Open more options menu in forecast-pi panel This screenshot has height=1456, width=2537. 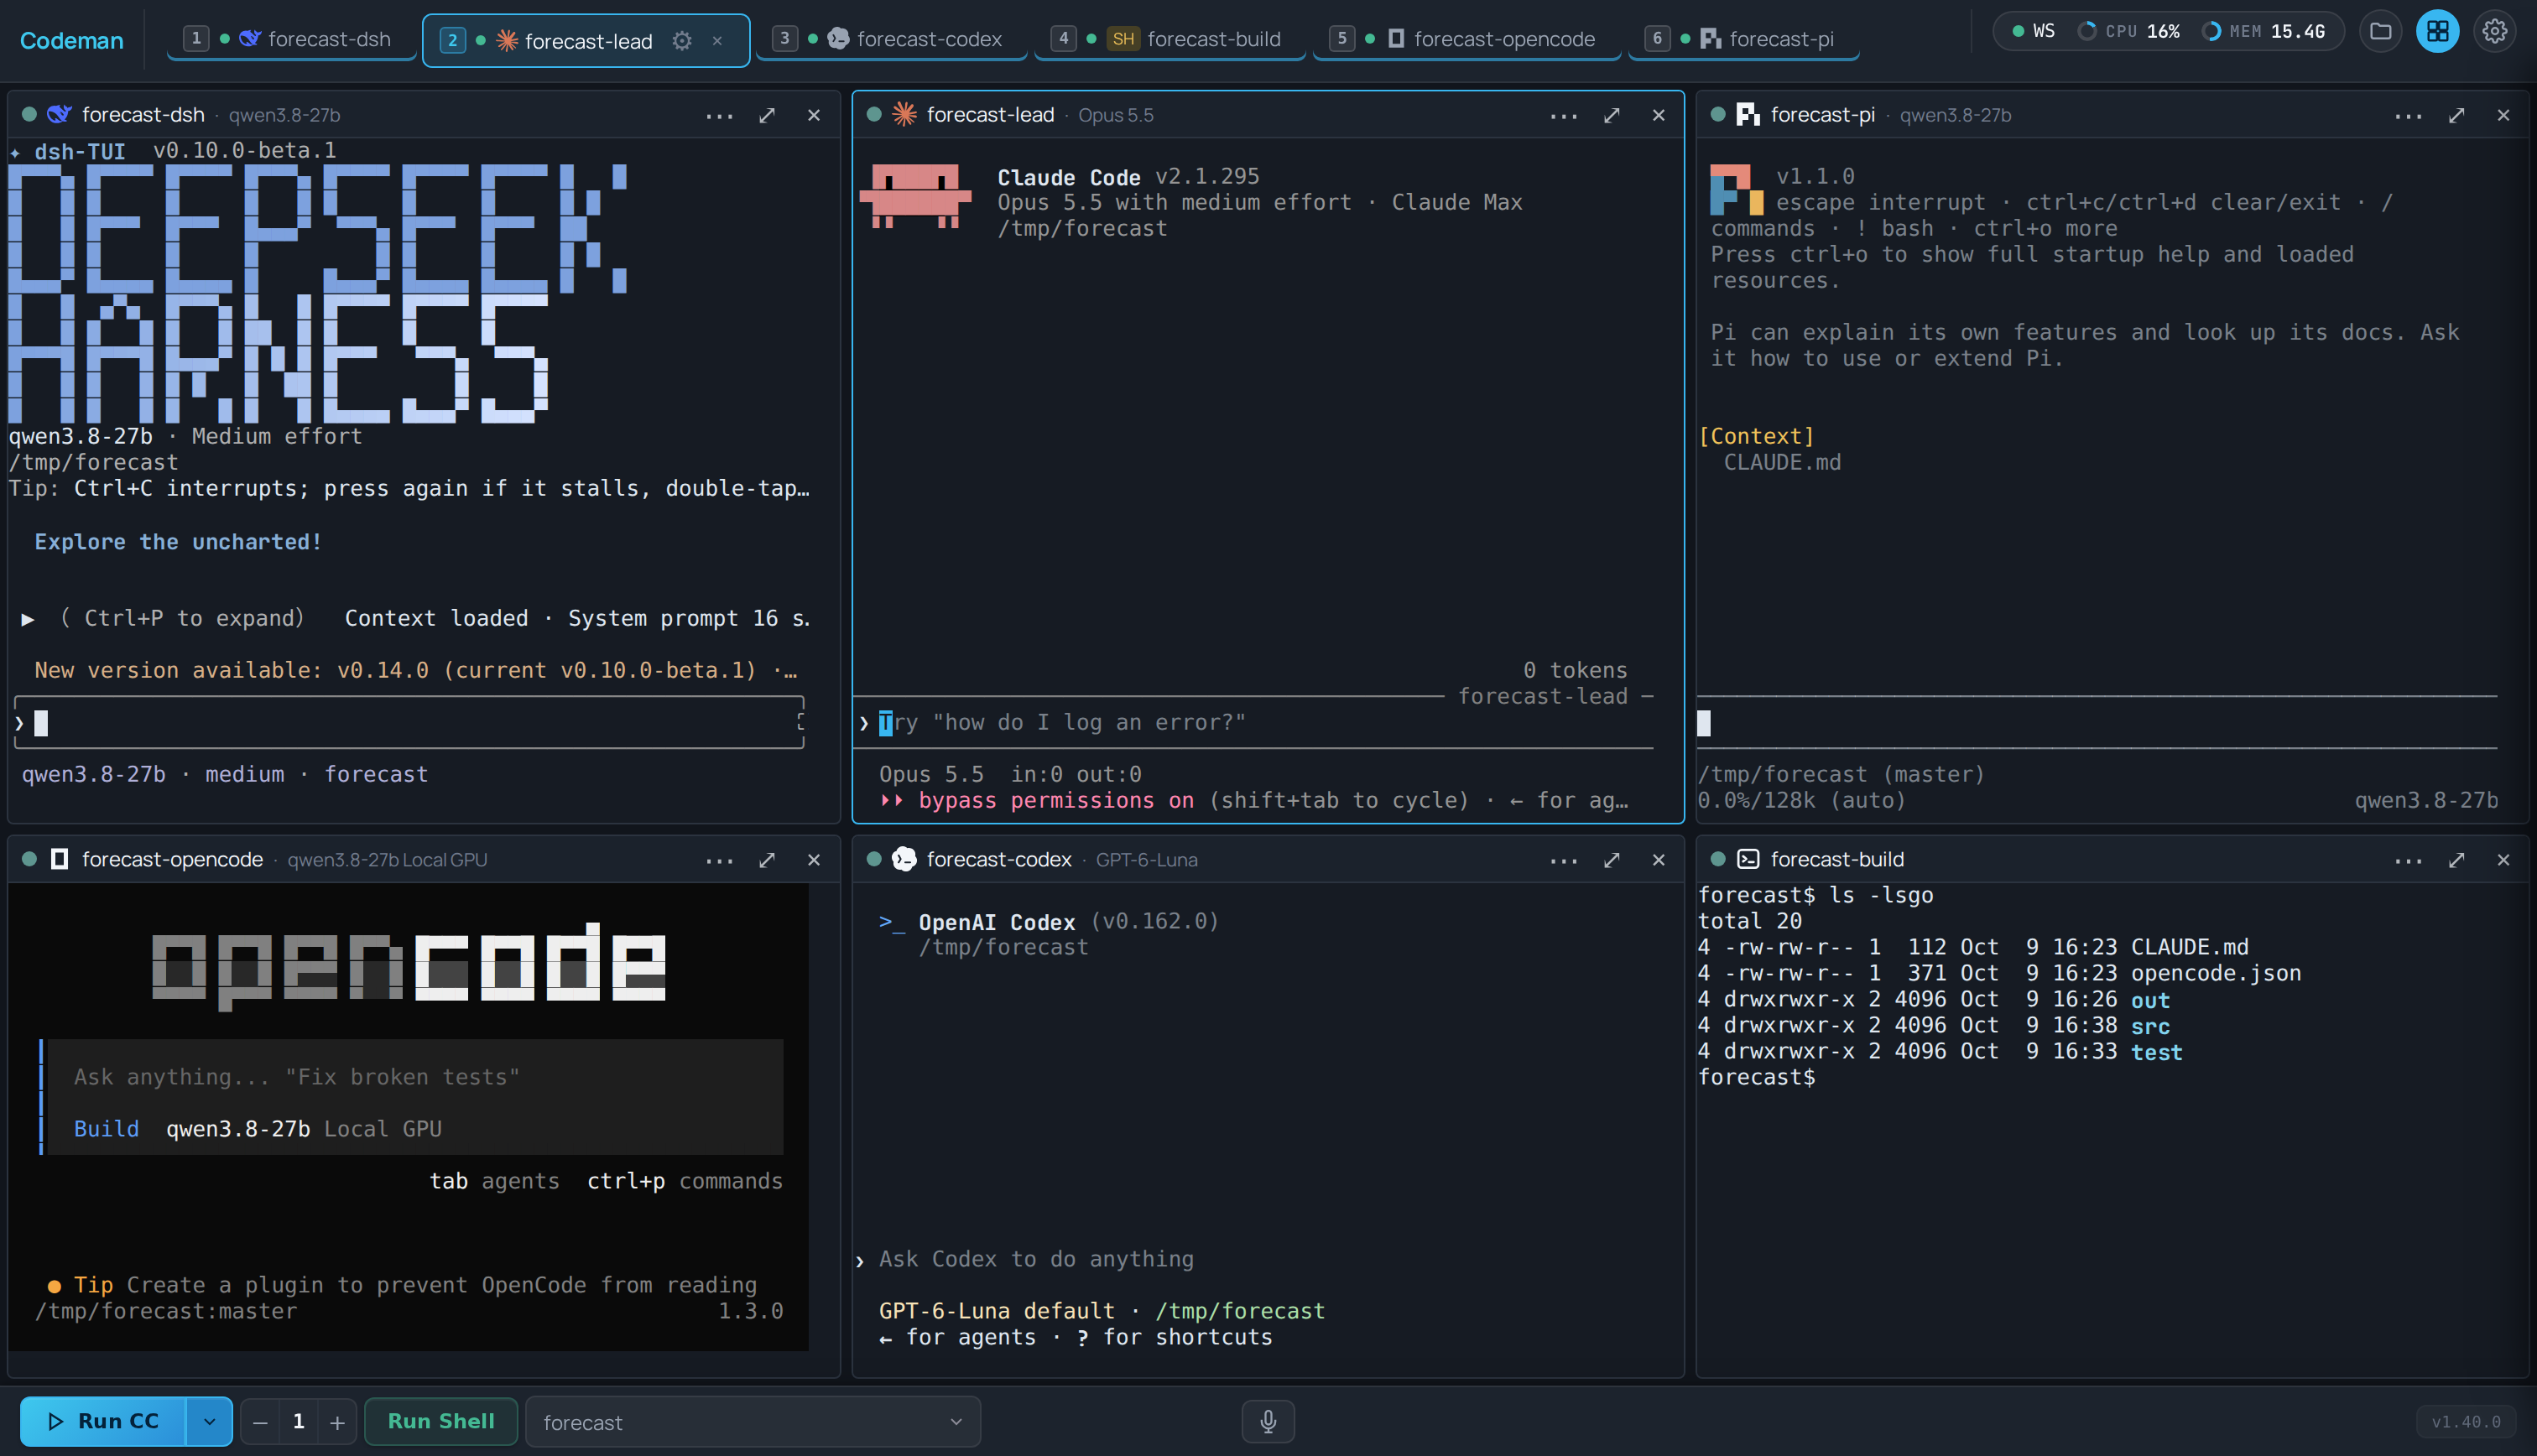click(2408, 116)
